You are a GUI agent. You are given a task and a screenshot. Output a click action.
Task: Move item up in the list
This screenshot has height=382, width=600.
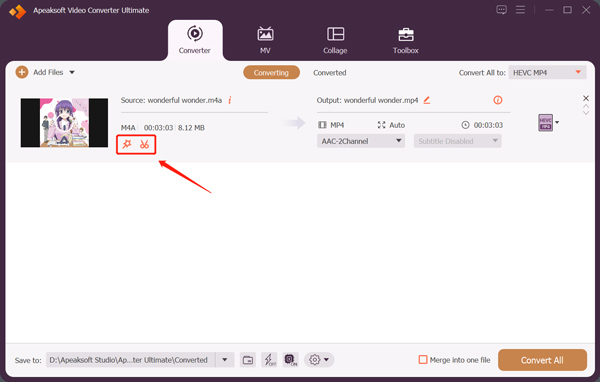[x=585, y=106]
